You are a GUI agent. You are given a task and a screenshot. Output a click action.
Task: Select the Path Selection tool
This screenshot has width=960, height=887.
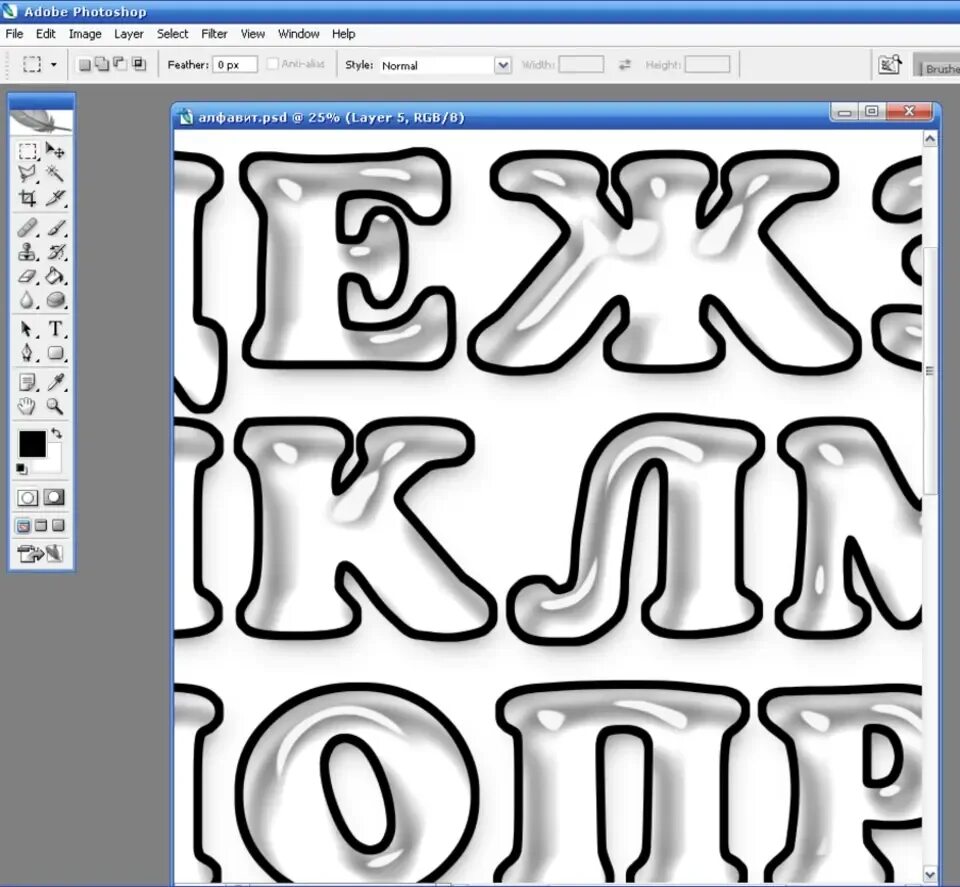[27, 329]
